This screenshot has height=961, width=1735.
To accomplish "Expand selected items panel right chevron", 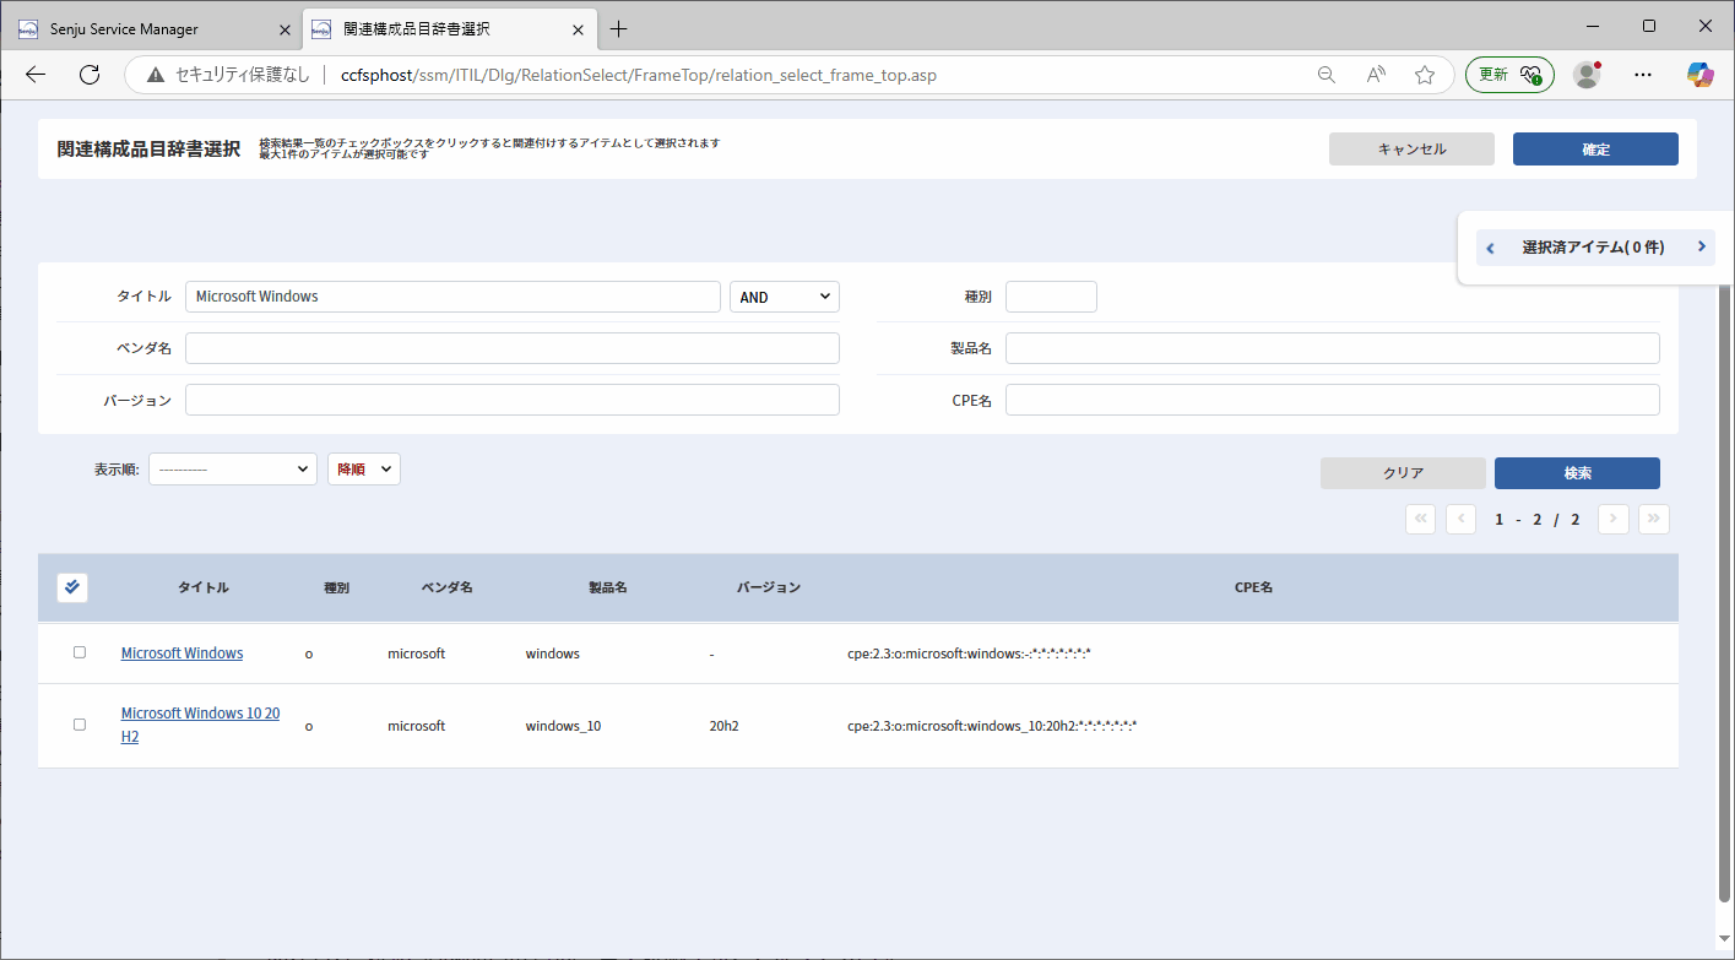I will [x=1701, y=247].
